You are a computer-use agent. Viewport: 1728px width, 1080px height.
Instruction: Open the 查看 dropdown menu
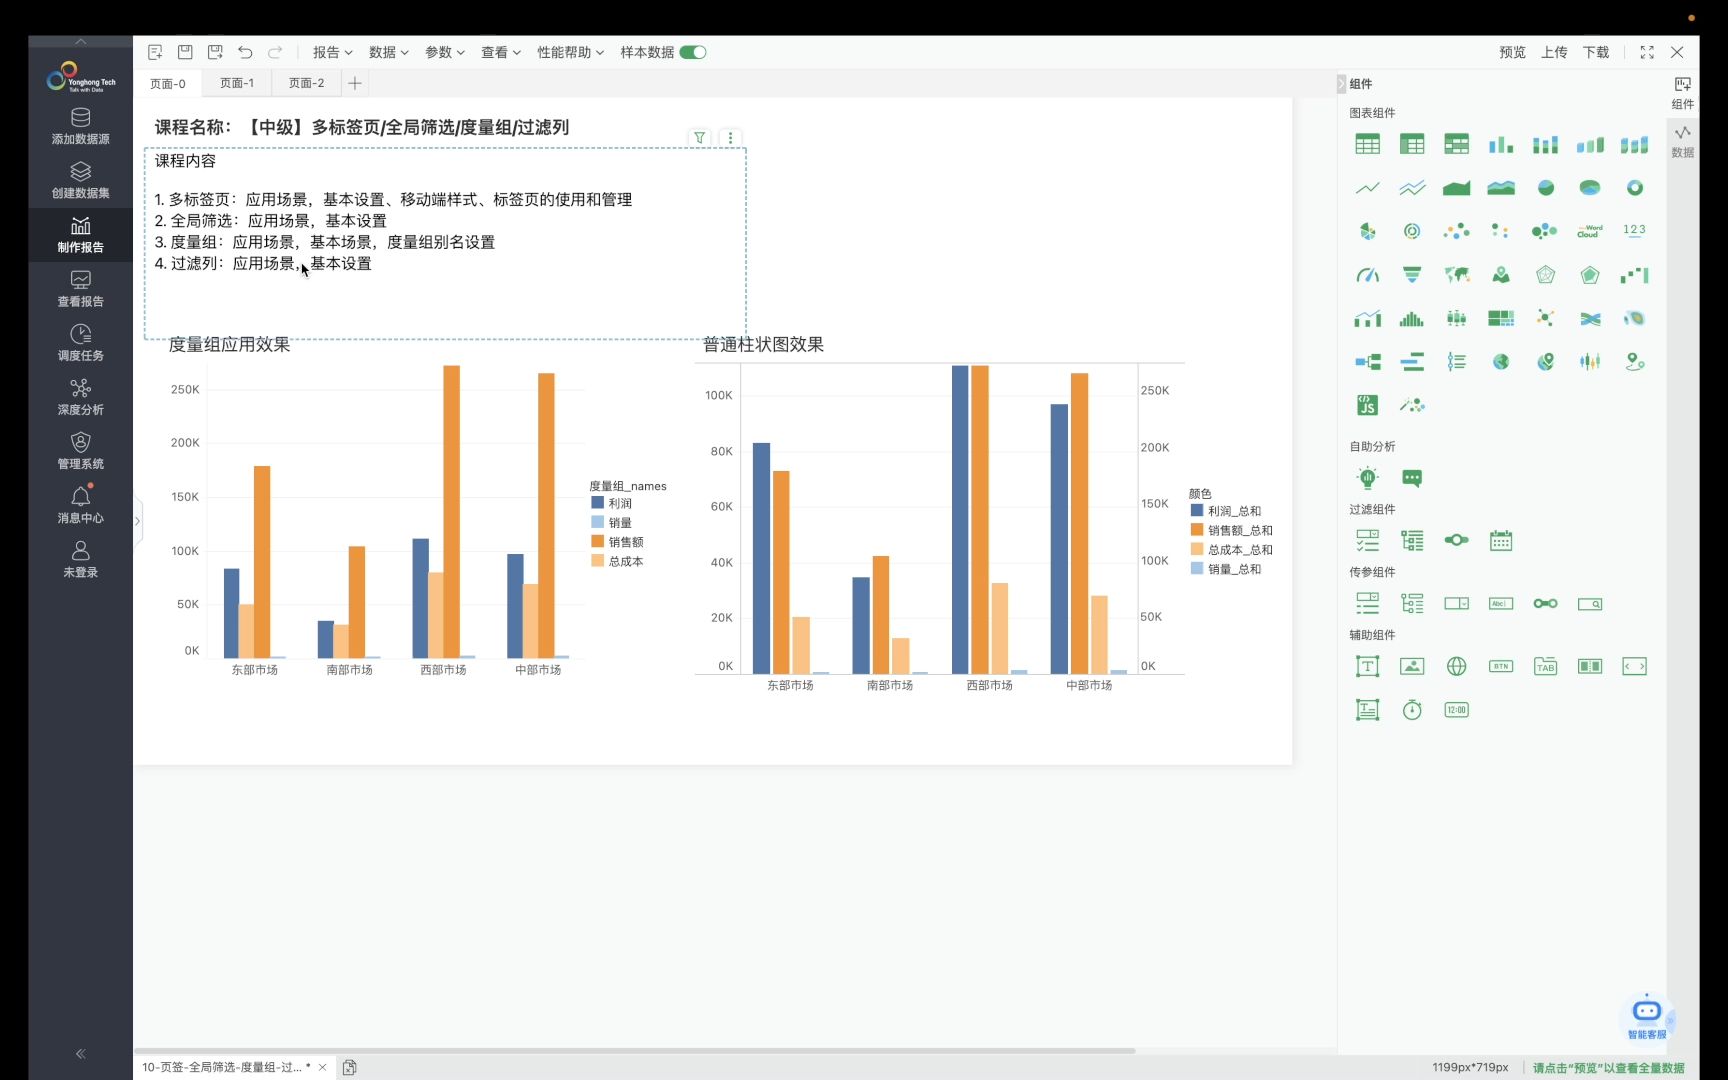pos(500,52)
